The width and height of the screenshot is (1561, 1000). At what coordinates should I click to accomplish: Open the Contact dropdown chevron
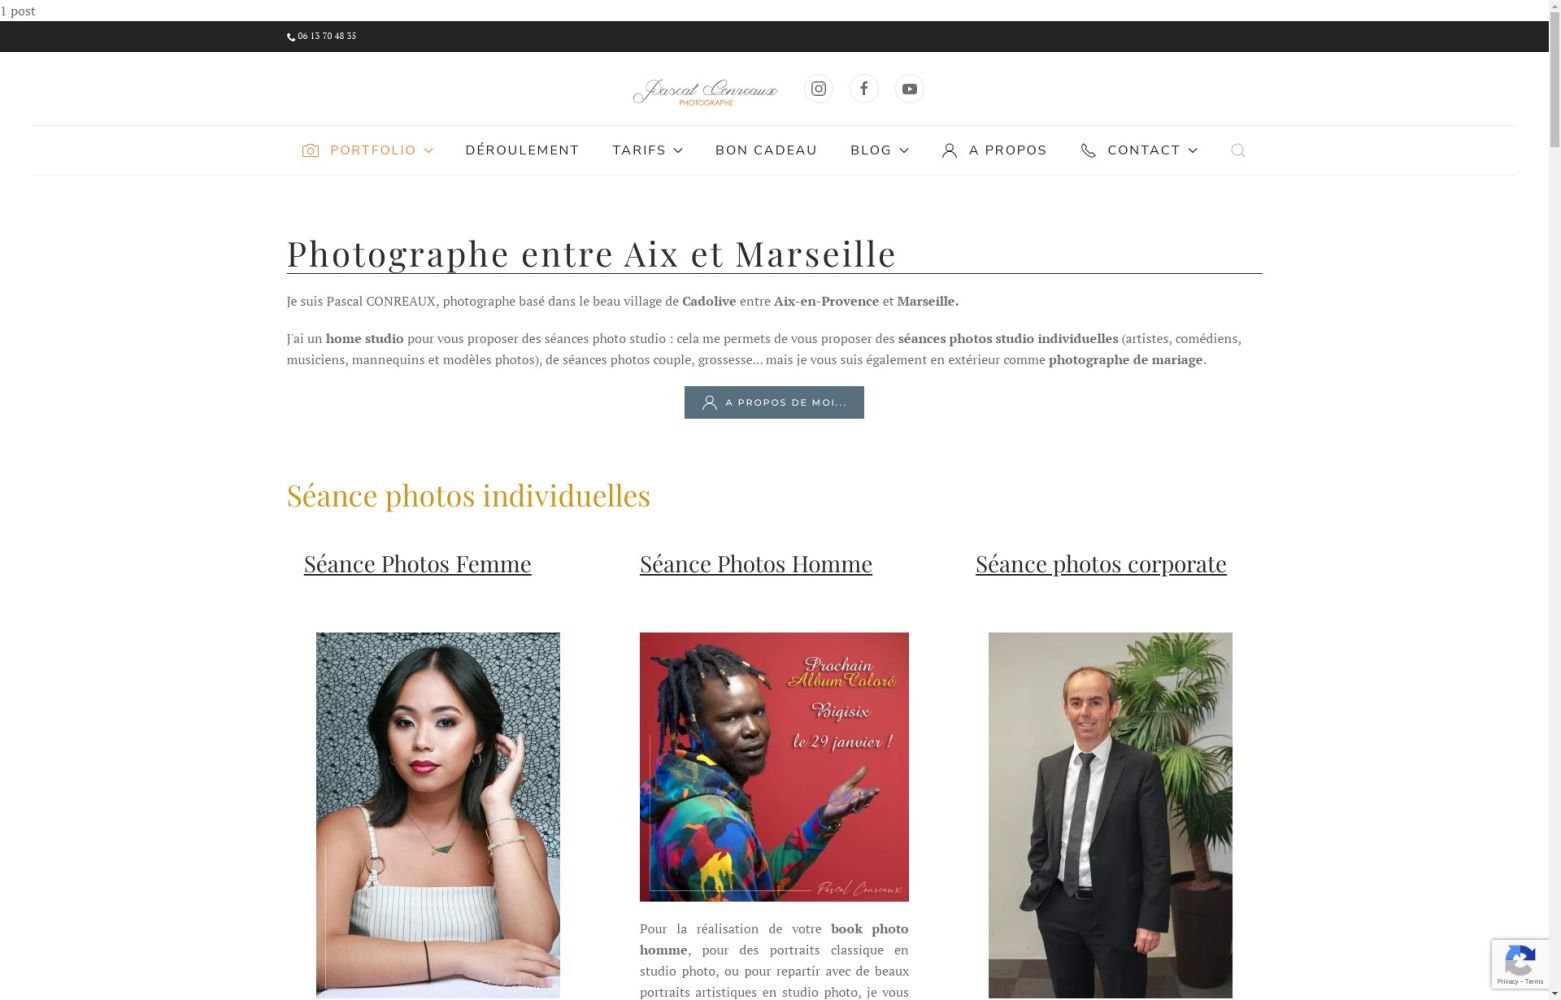click(x=1192, y=150)
